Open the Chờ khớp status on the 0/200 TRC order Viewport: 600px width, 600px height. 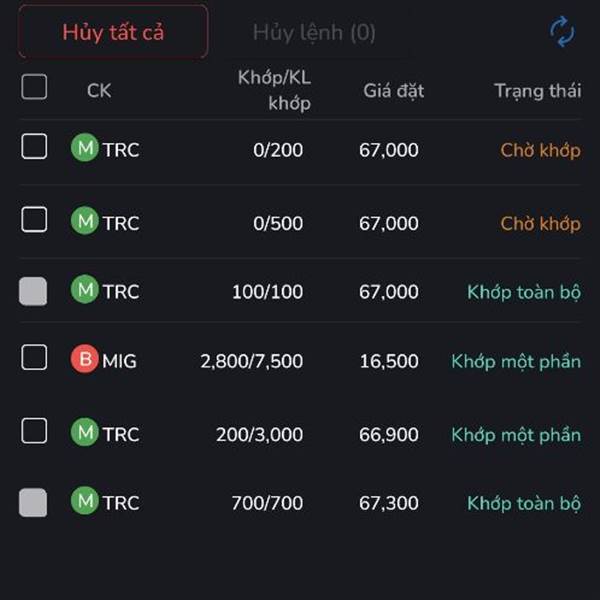click(x=540, y=150)
